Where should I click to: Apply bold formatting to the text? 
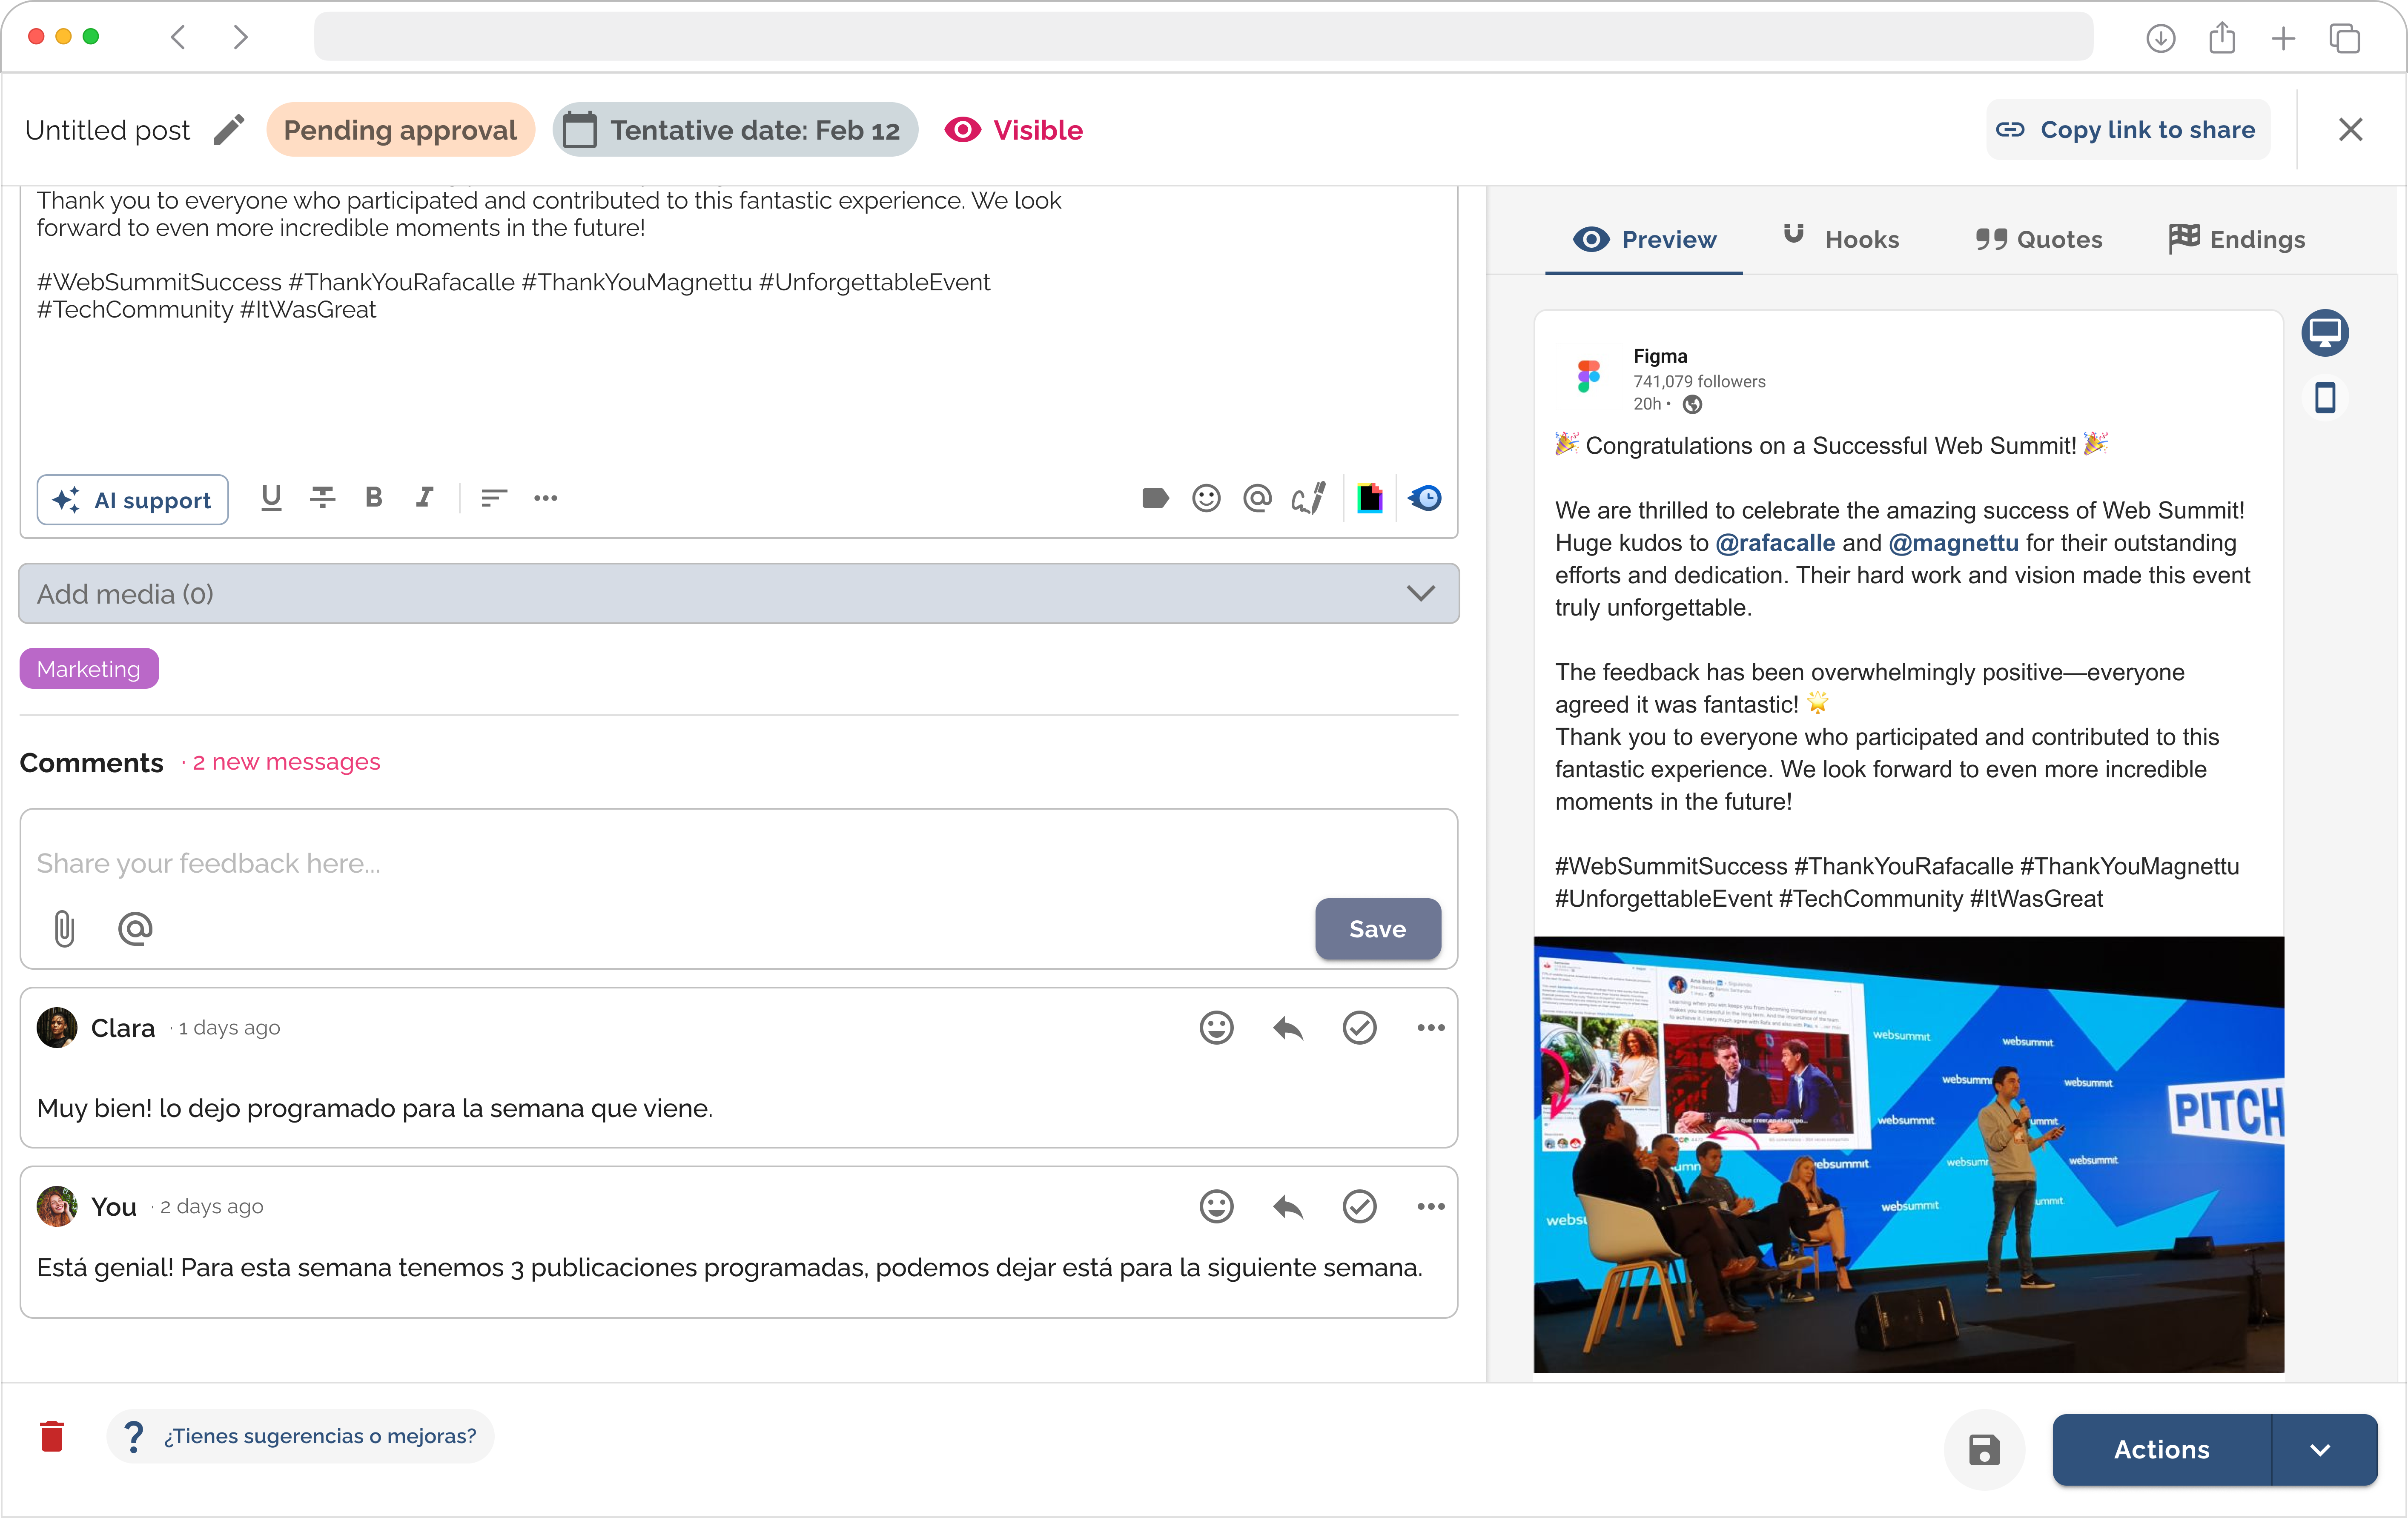[374, 498]
